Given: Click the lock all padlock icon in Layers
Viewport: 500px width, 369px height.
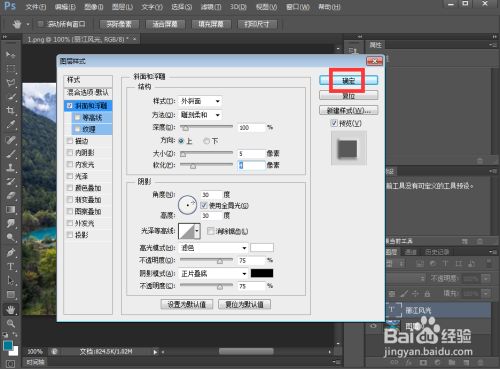Looking at the screenshot, I should pyautogui.click(x=427, y=294).
